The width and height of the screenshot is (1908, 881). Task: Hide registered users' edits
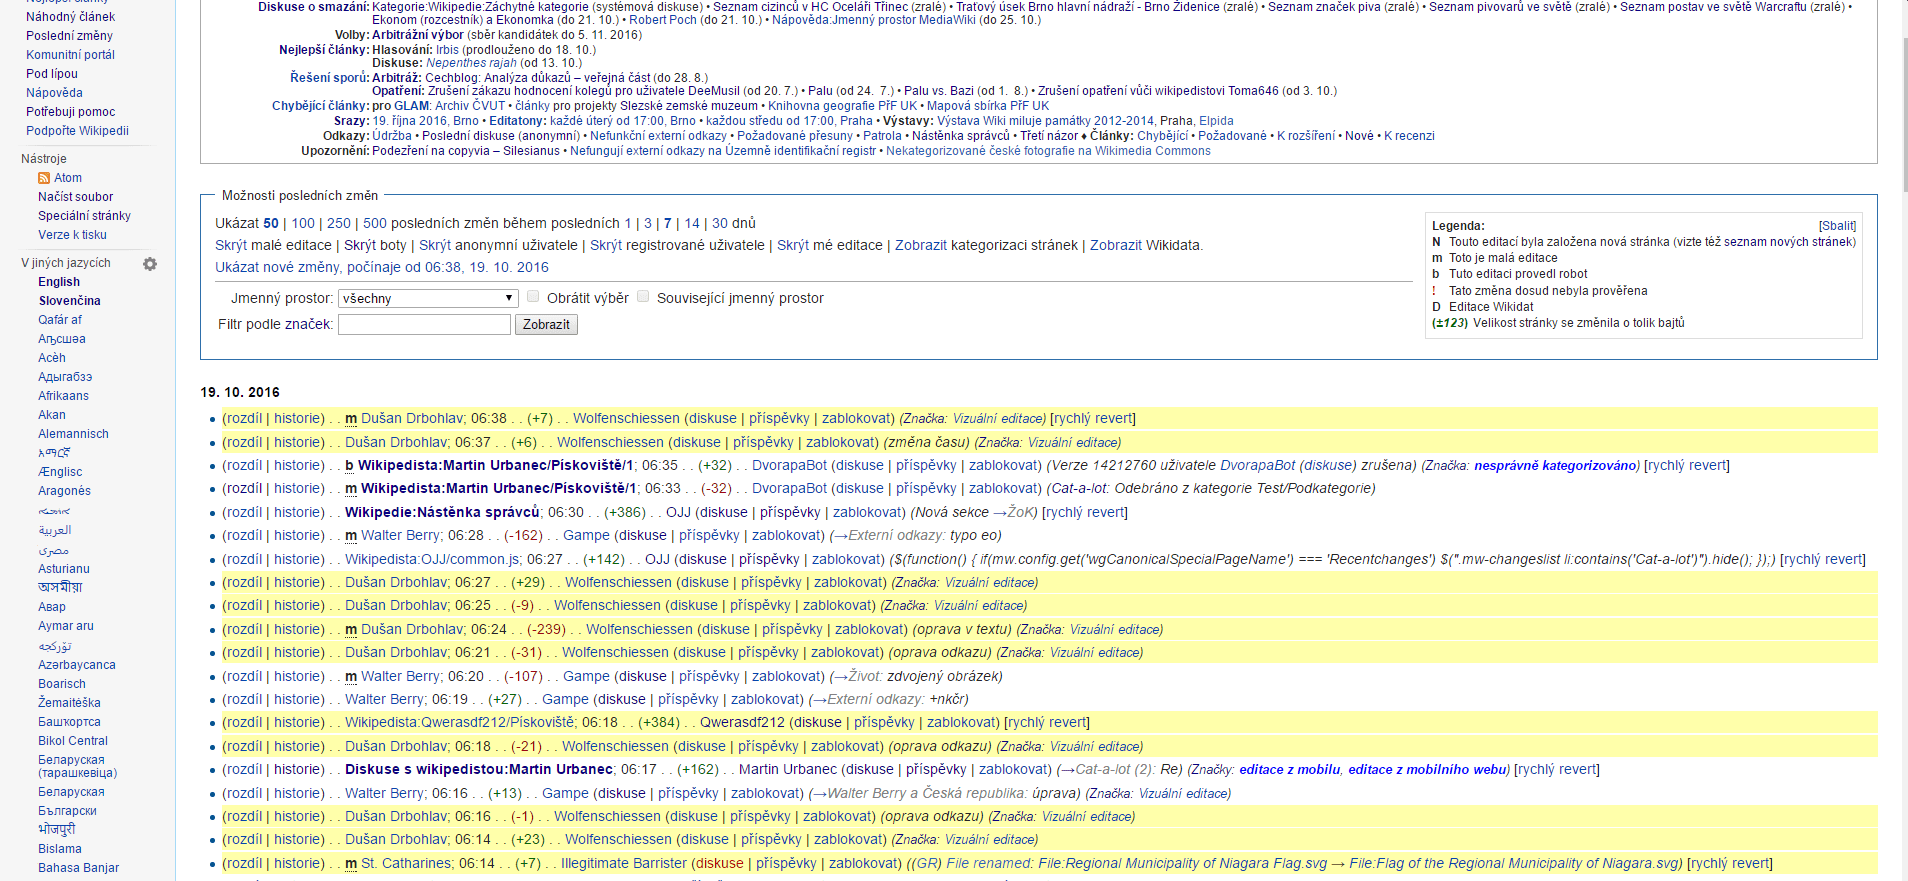tap(606, 245)
